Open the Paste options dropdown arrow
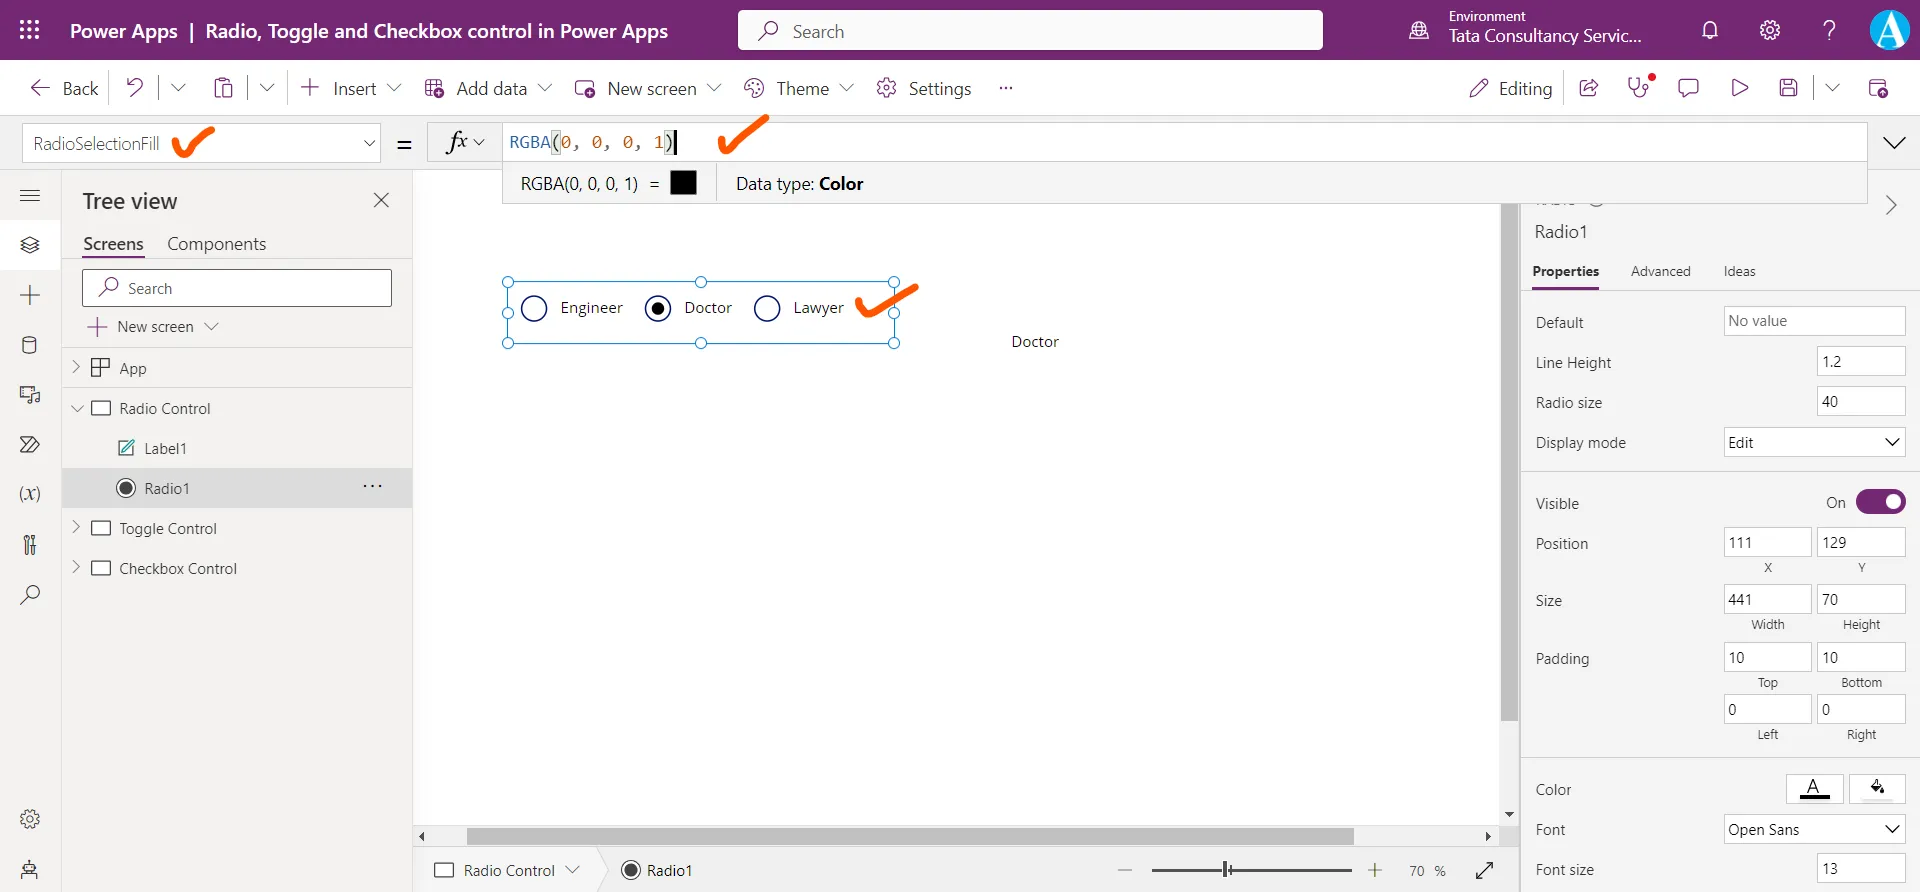This screenshot has height=892, width=1920. [x=267, y=88]
